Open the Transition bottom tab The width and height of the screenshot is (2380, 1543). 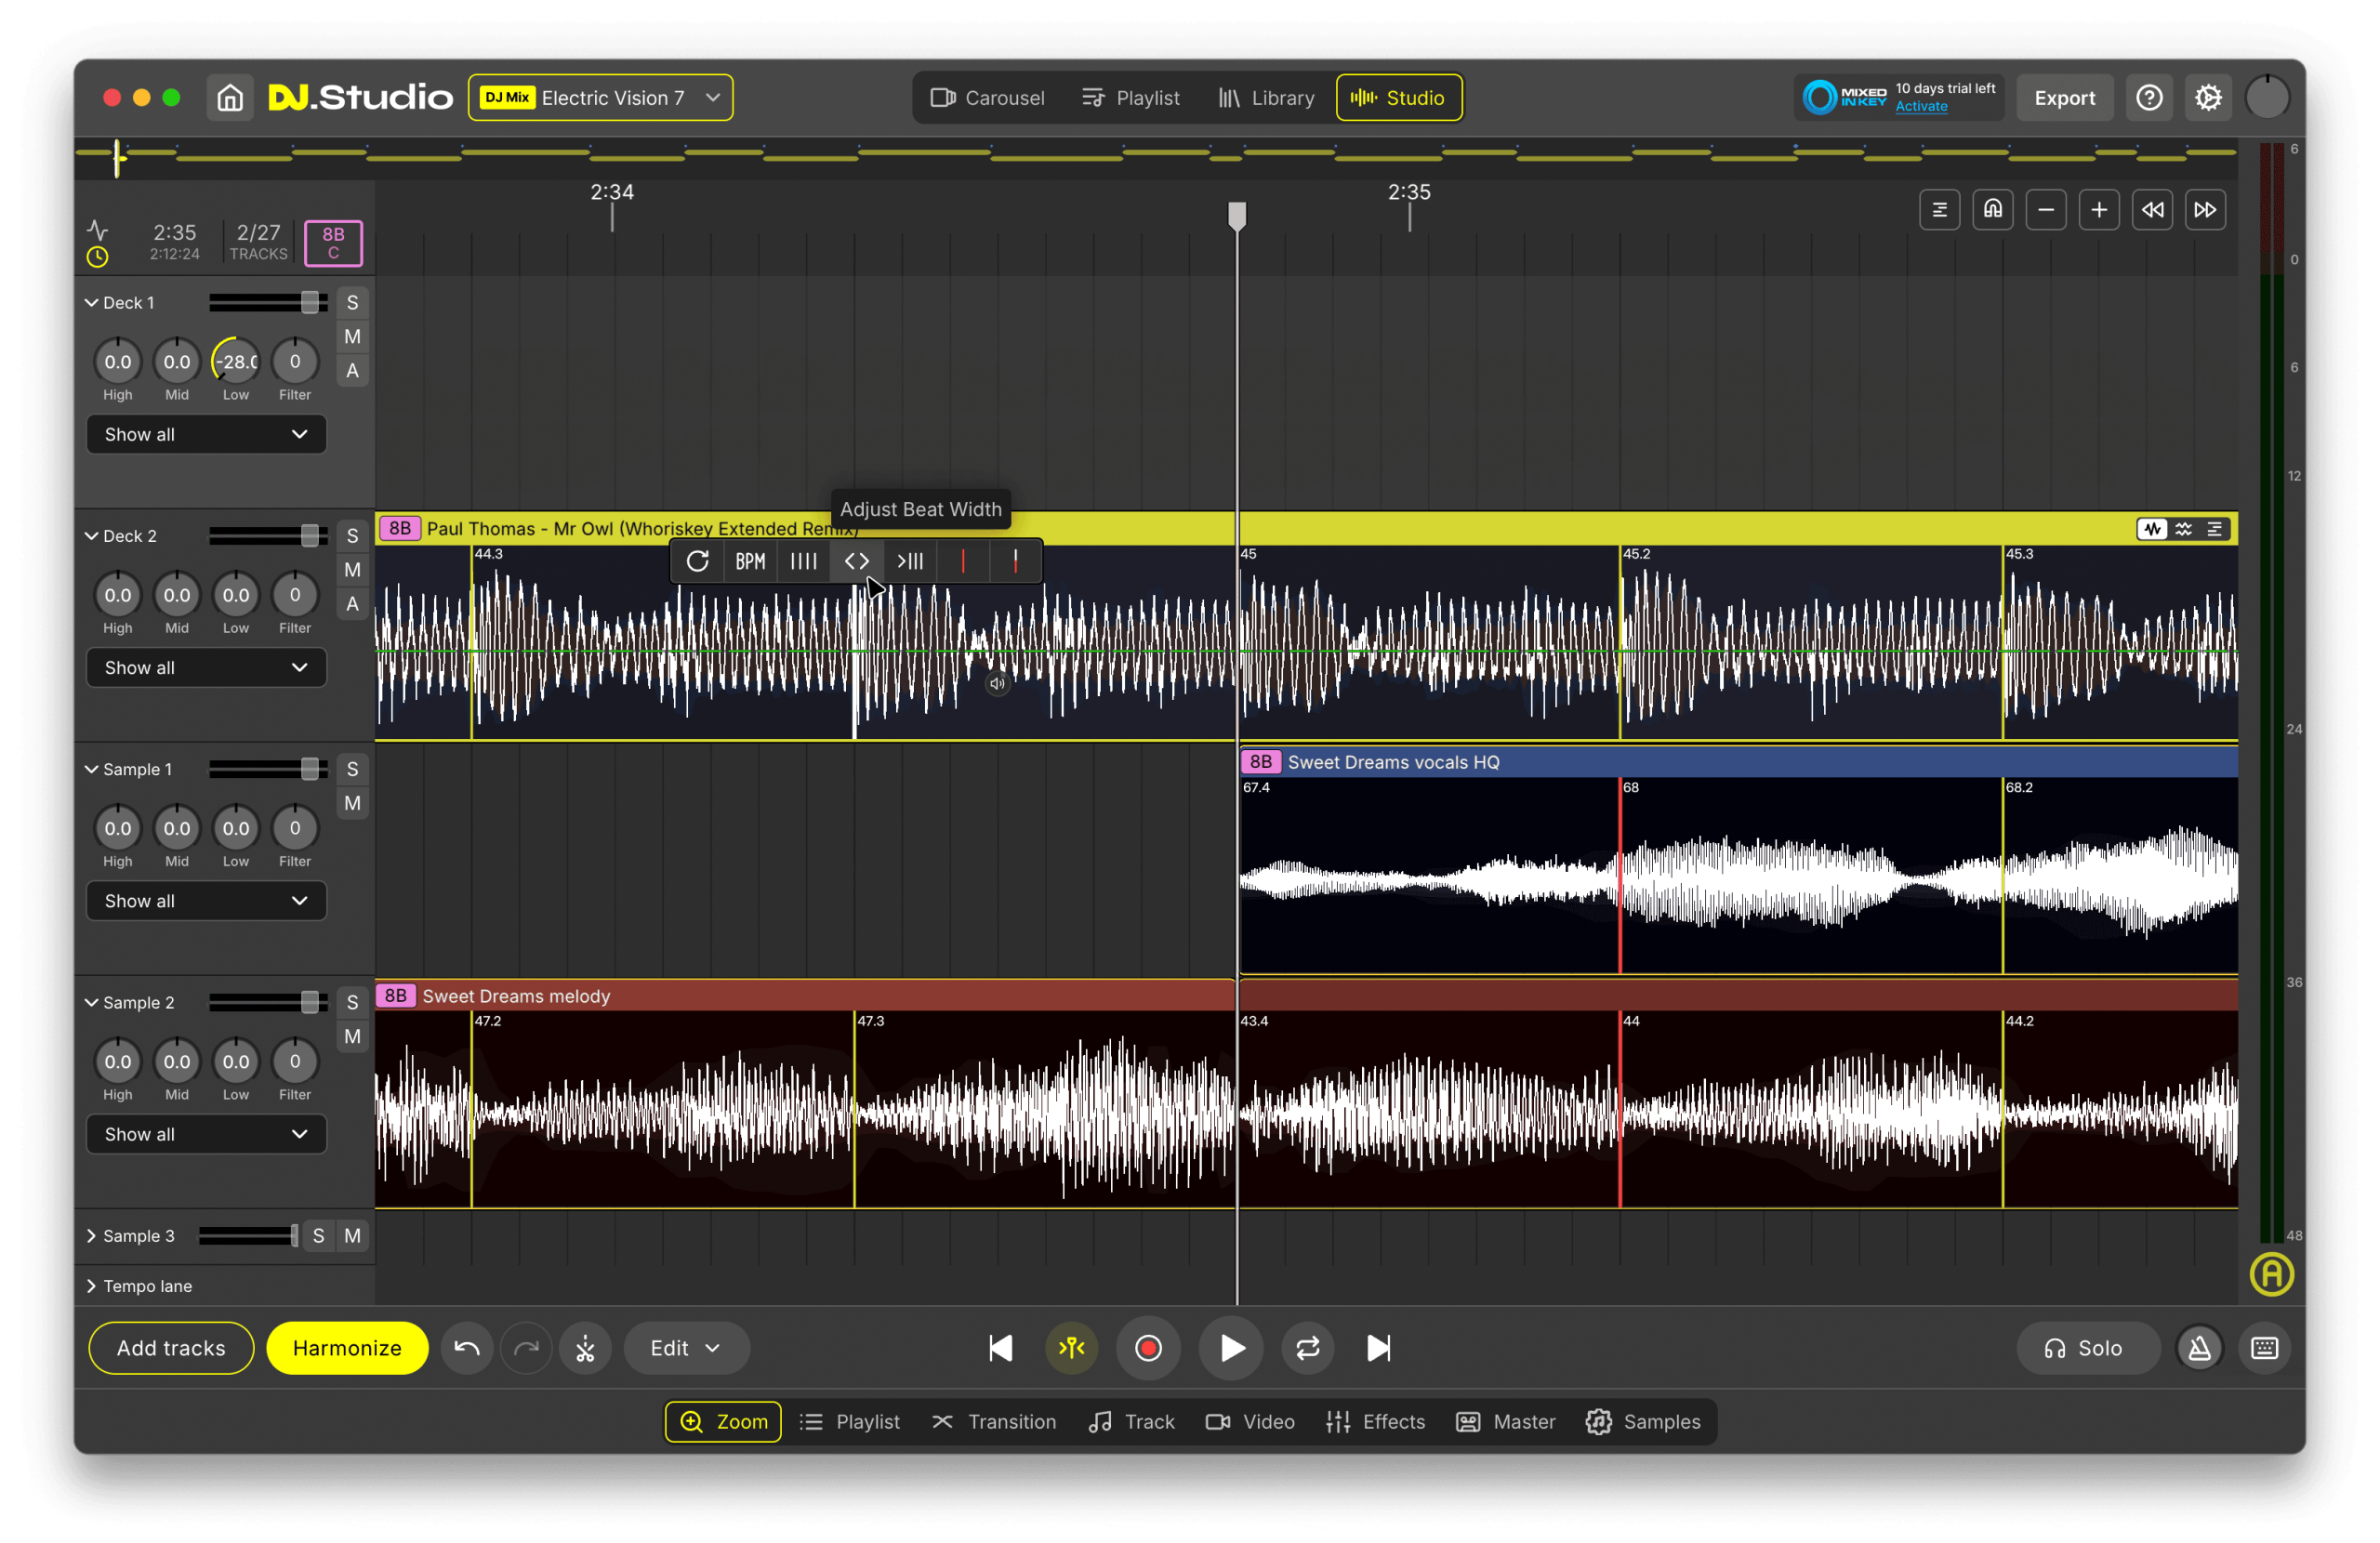point(994,1421)
